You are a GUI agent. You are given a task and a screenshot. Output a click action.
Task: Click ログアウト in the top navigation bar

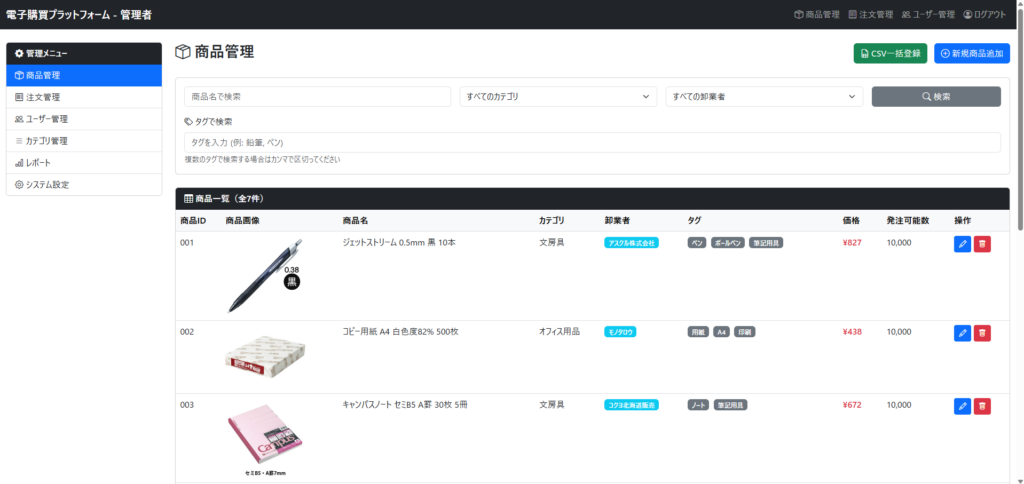pos(984,14)
